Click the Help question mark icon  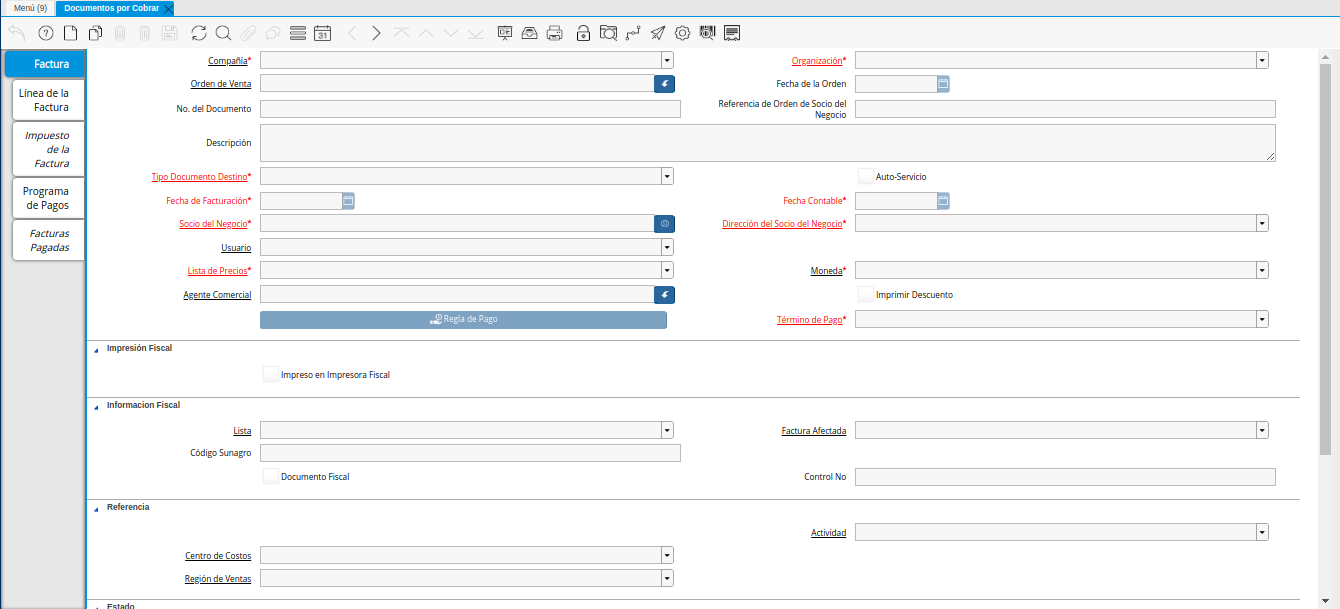point(45,33)
